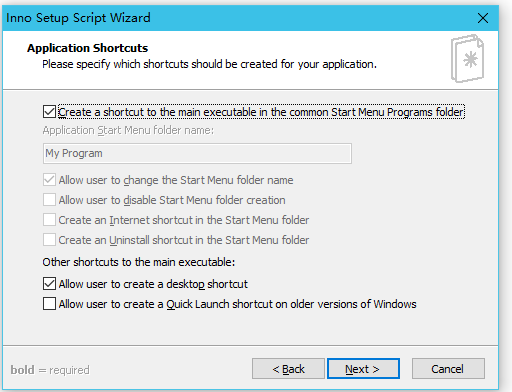Click the 'bold = required' hint text

coord(50,370)
